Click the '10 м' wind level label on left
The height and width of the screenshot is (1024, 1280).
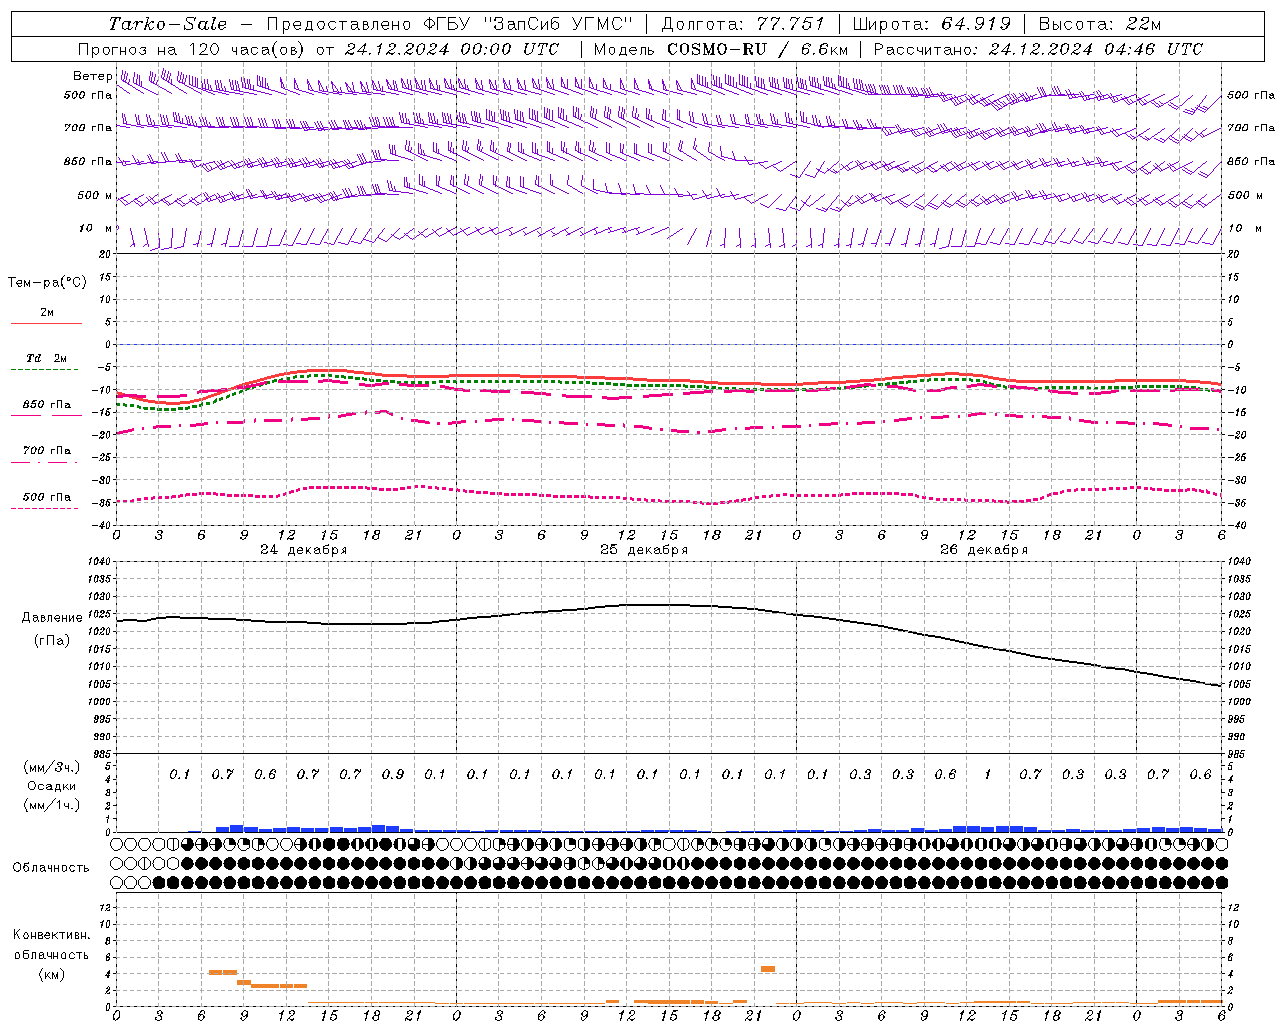[x=96, y=229]
